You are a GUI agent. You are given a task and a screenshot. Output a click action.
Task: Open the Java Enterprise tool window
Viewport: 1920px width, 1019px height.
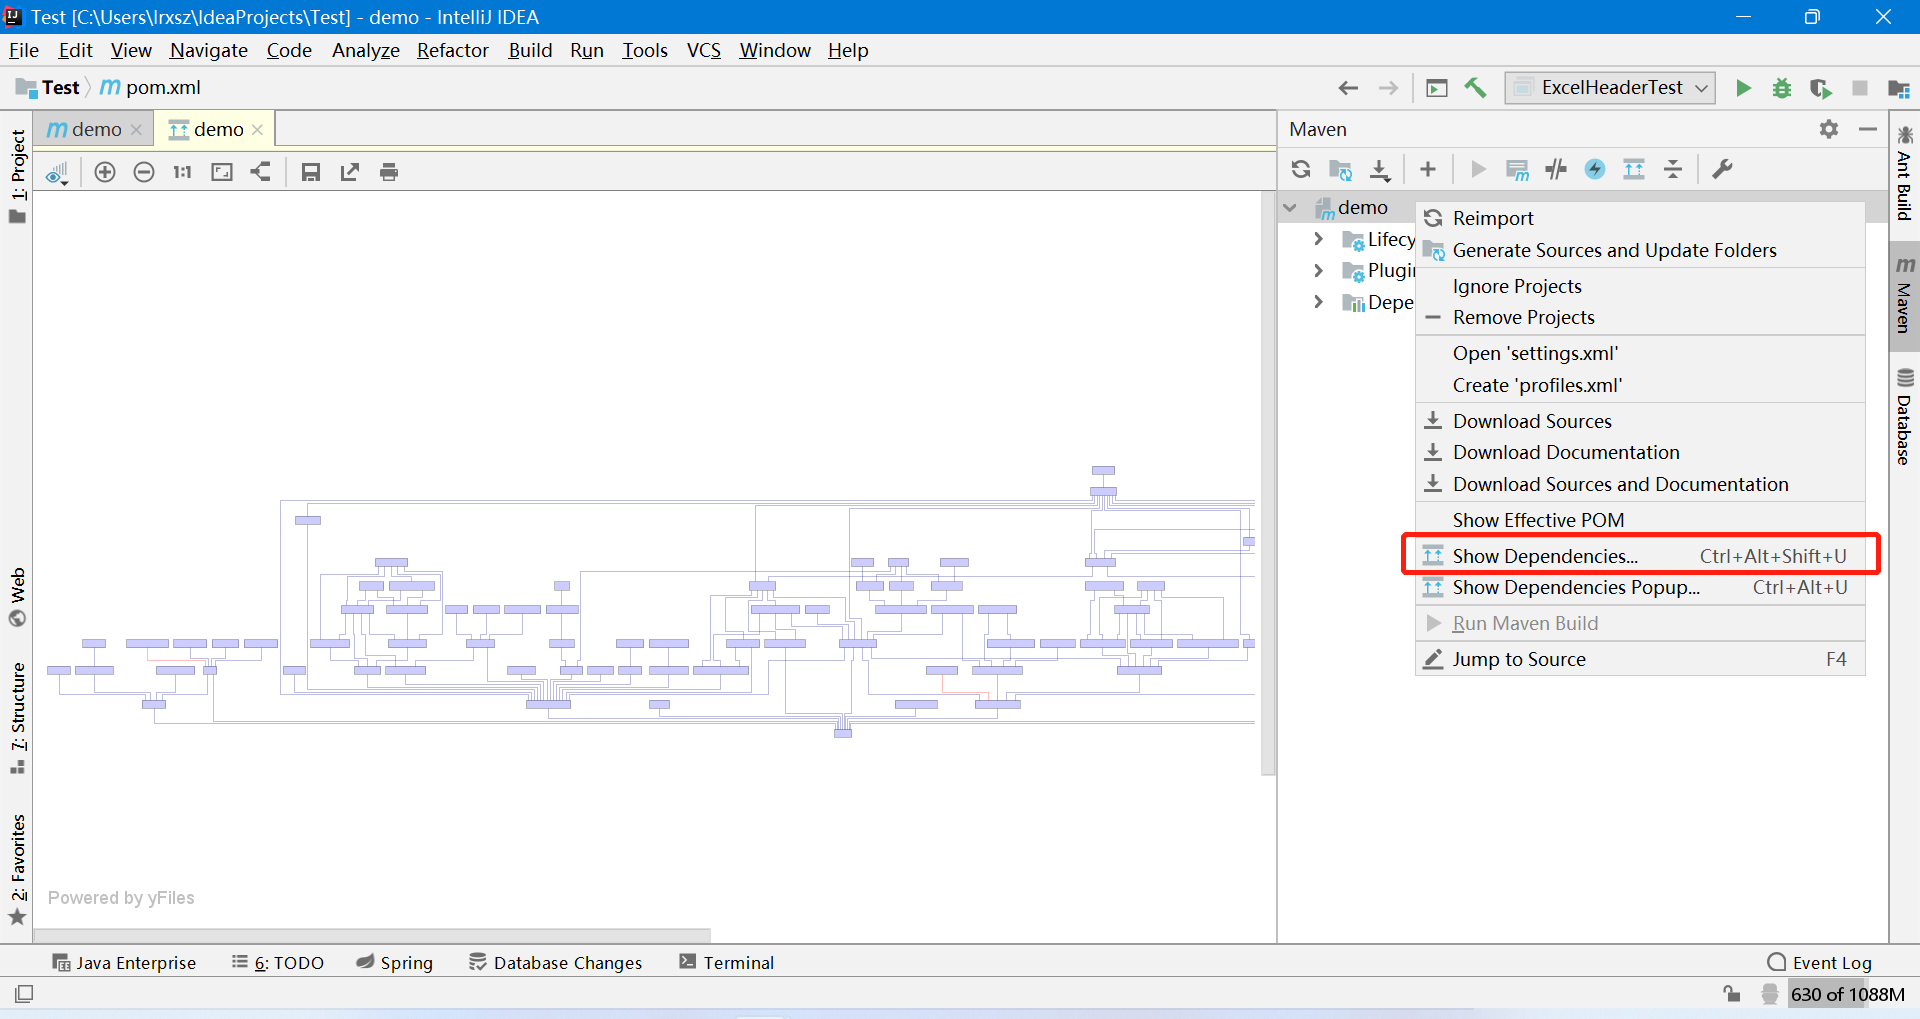[x=124, y=962]
